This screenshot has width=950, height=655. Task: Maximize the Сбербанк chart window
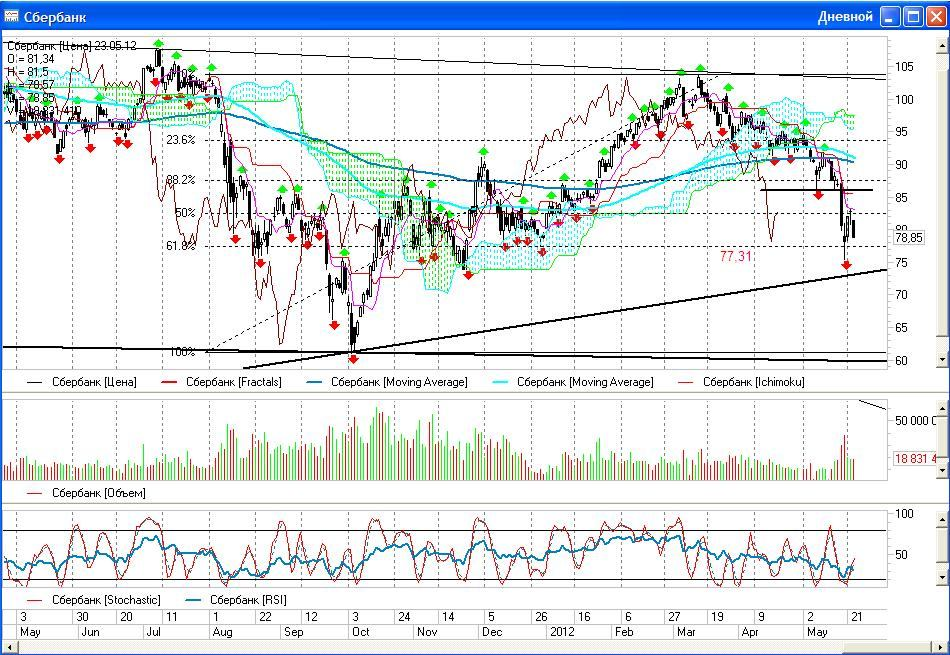tap(913, 17)
